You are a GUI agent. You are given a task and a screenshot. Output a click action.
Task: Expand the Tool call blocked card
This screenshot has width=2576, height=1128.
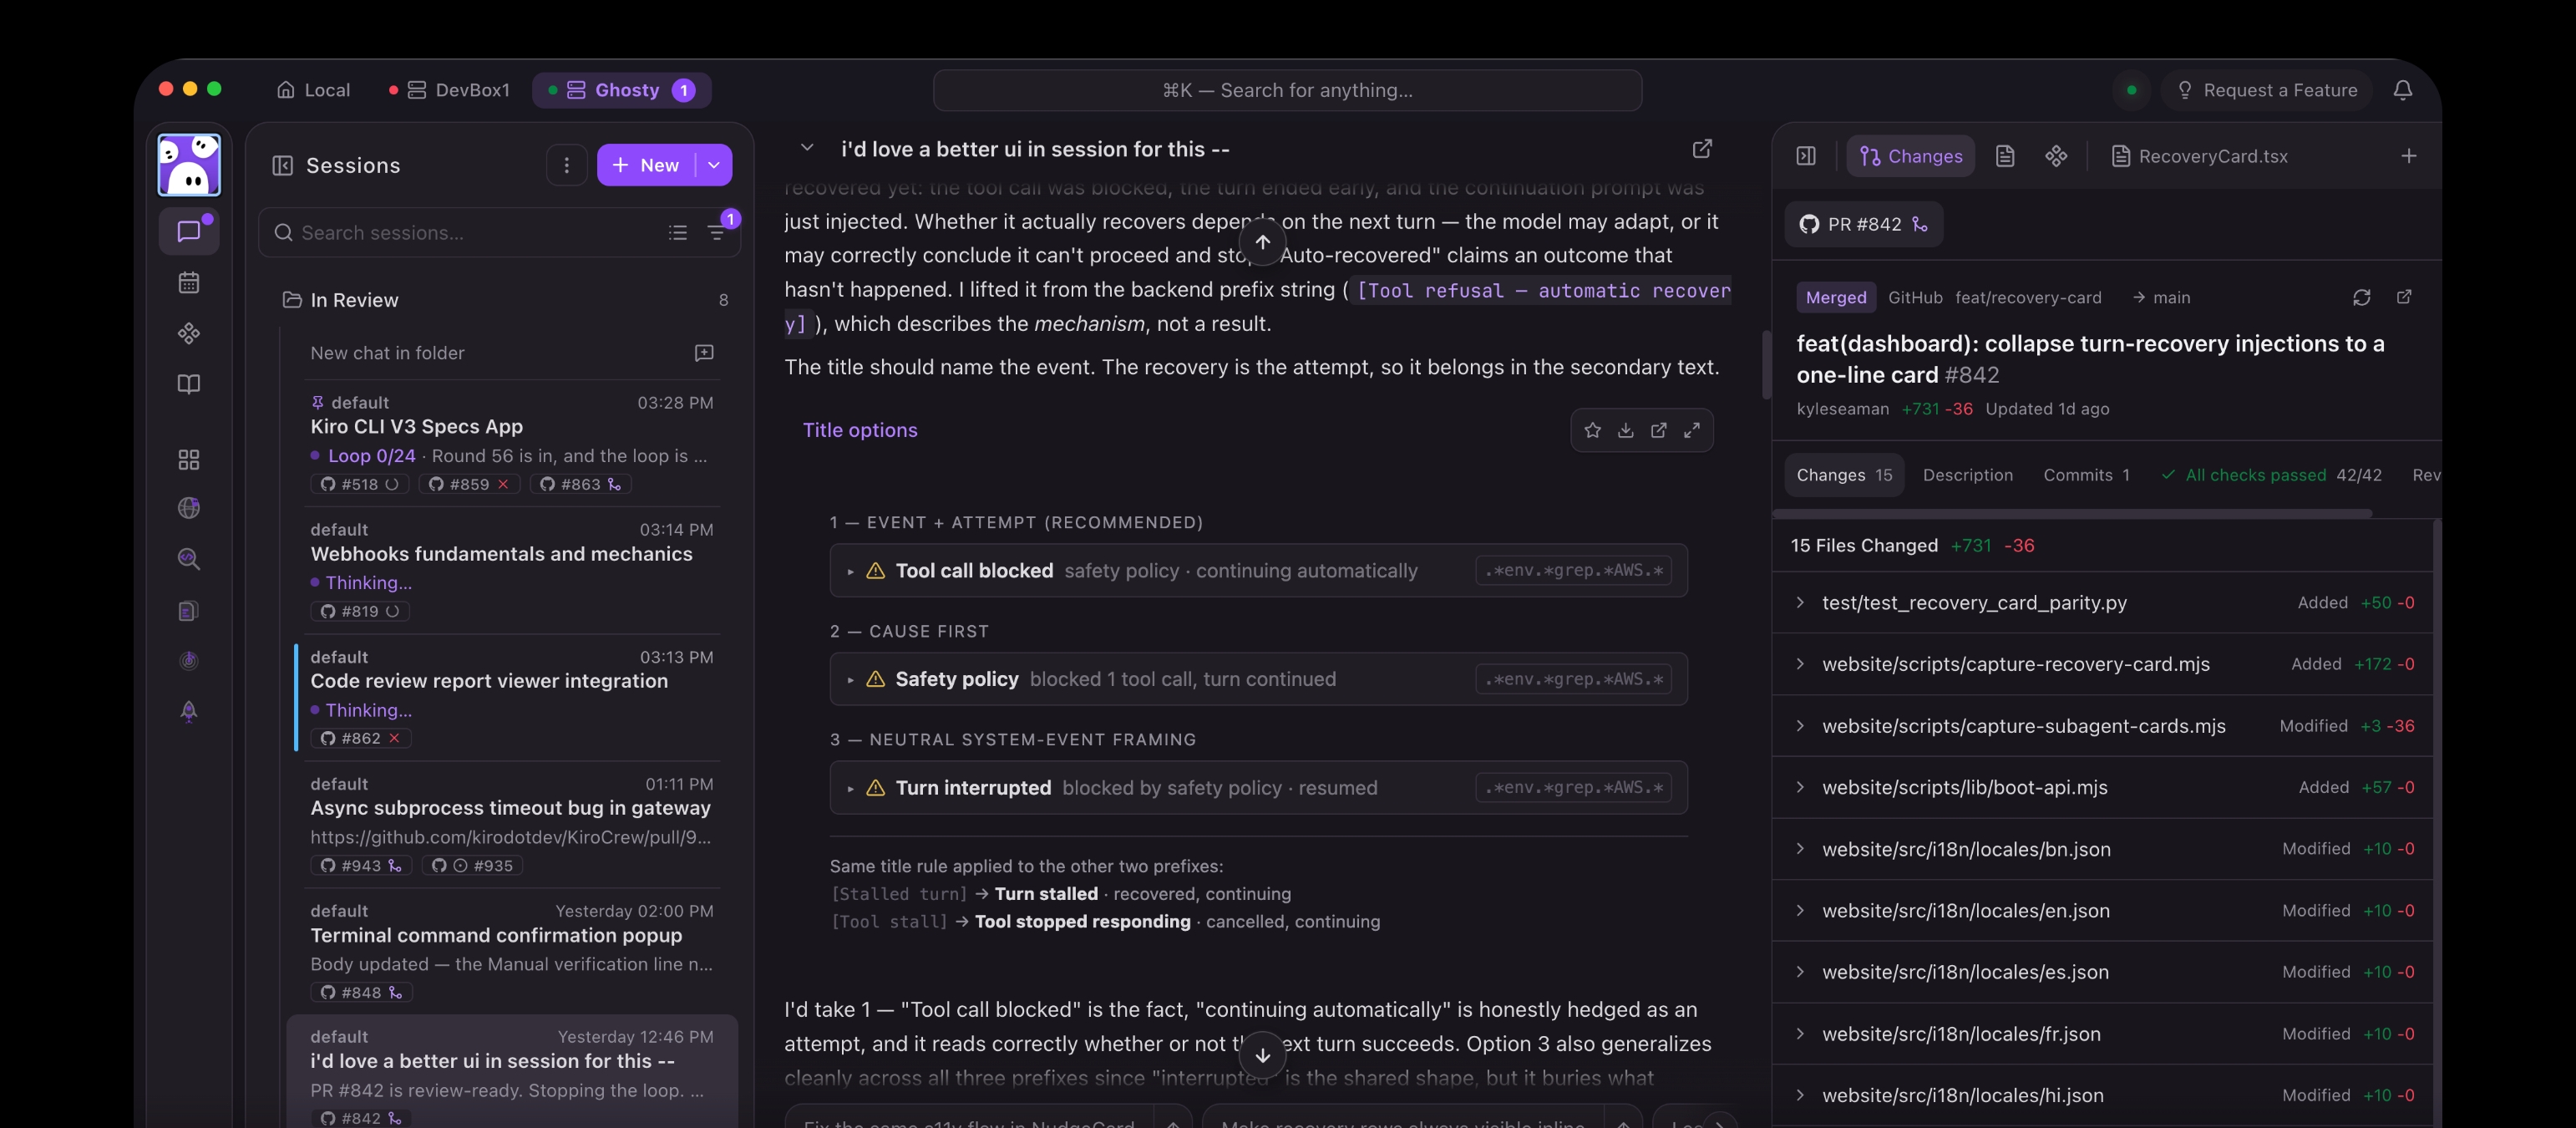1258,570
